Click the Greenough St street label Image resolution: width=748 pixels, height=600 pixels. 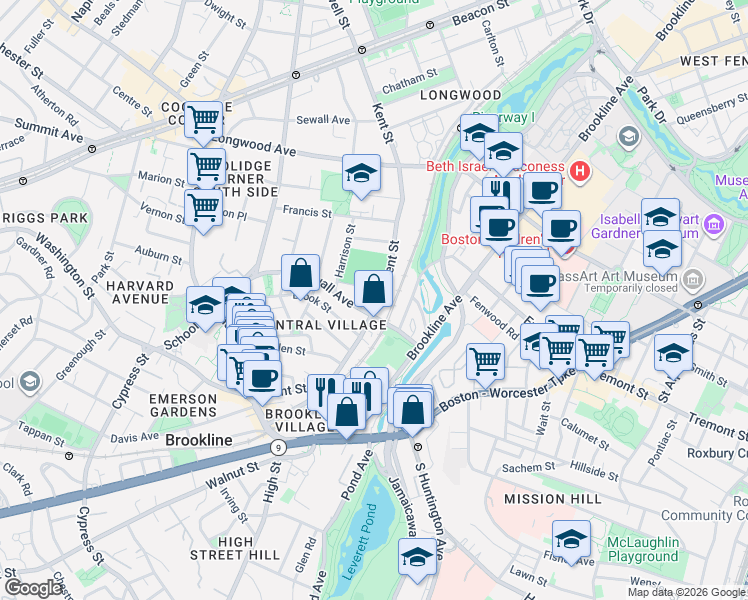pos(81,355)
